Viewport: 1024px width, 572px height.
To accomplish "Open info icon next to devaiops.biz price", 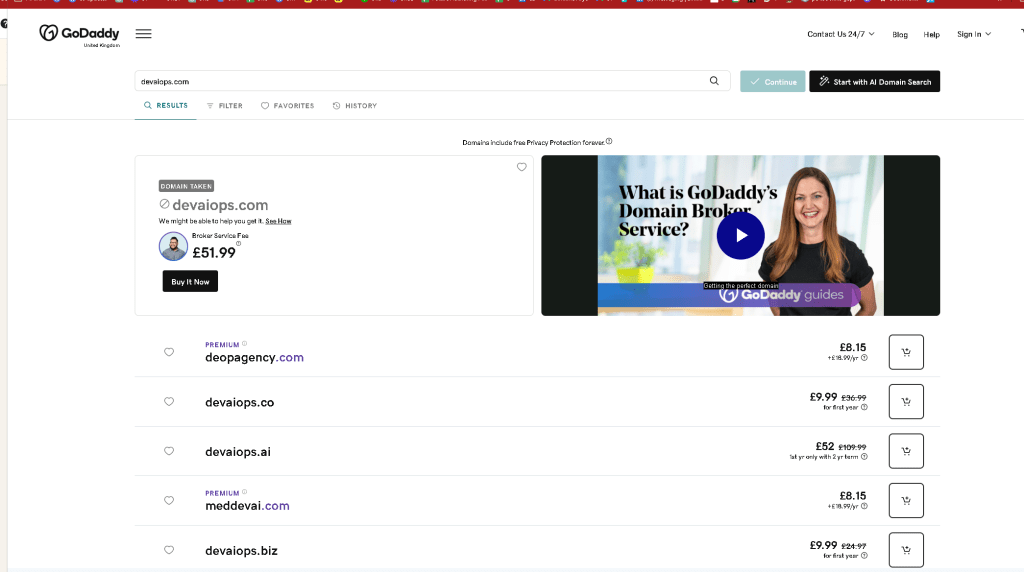I will [864, 556].
